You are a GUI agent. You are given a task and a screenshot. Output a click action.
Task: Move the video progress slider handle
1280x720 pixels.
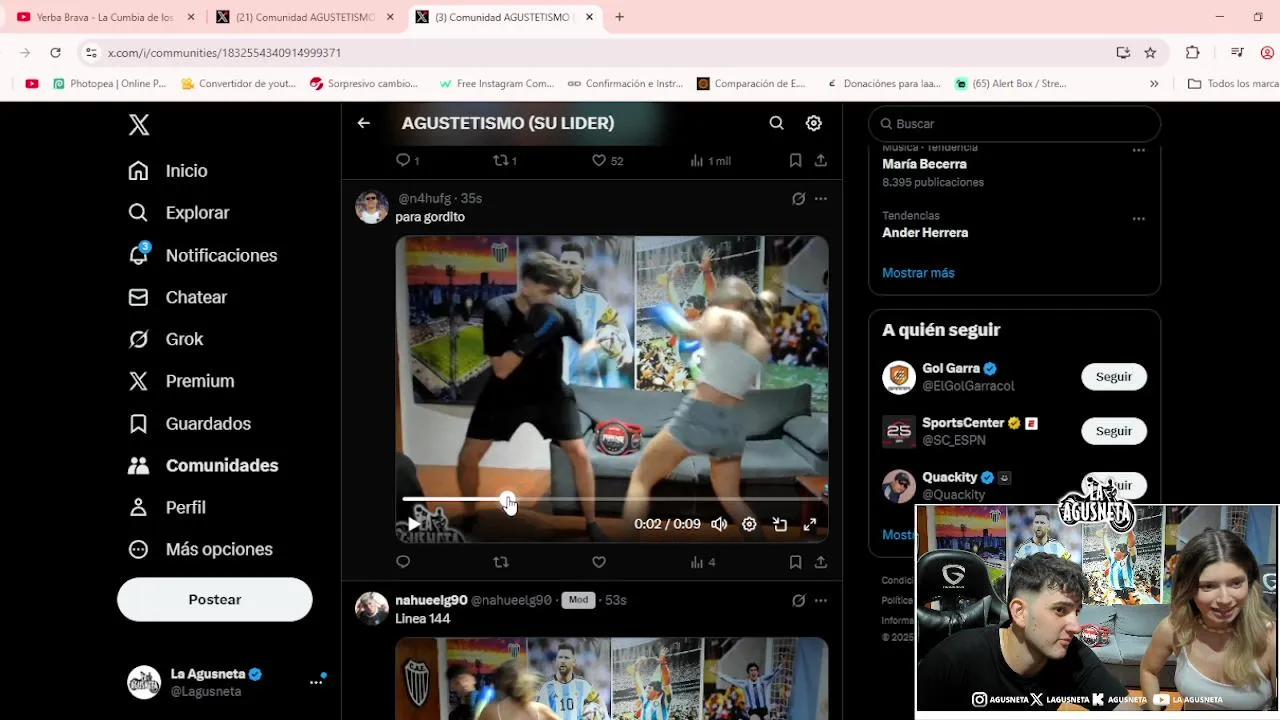[x=508, y=499]
